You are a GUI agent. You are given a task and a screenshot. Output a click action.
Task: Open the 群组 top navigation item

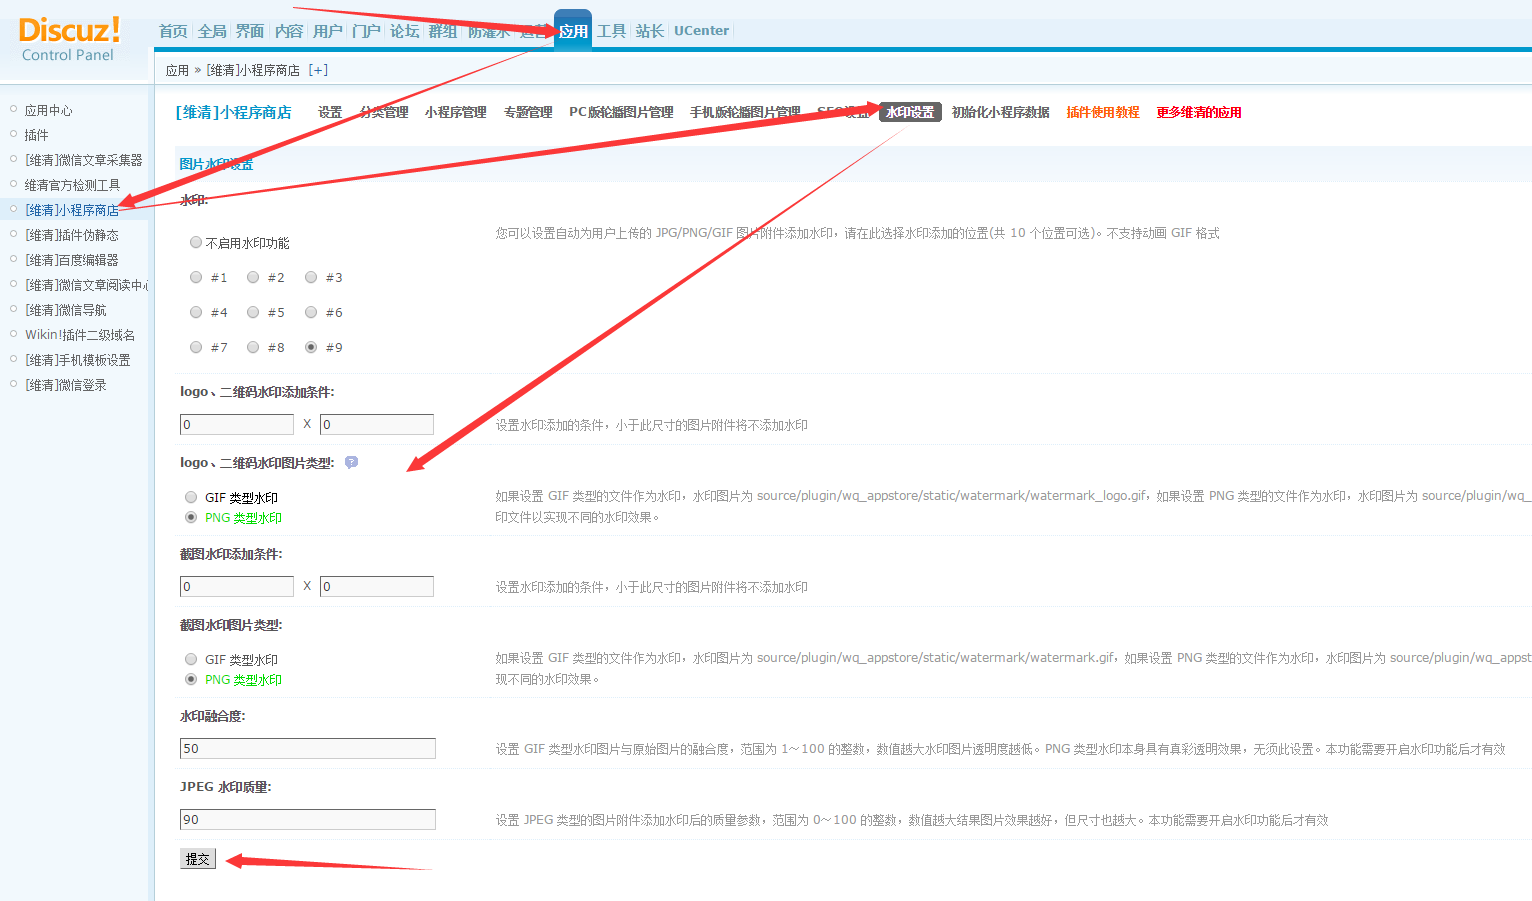(x=443, y=31)
